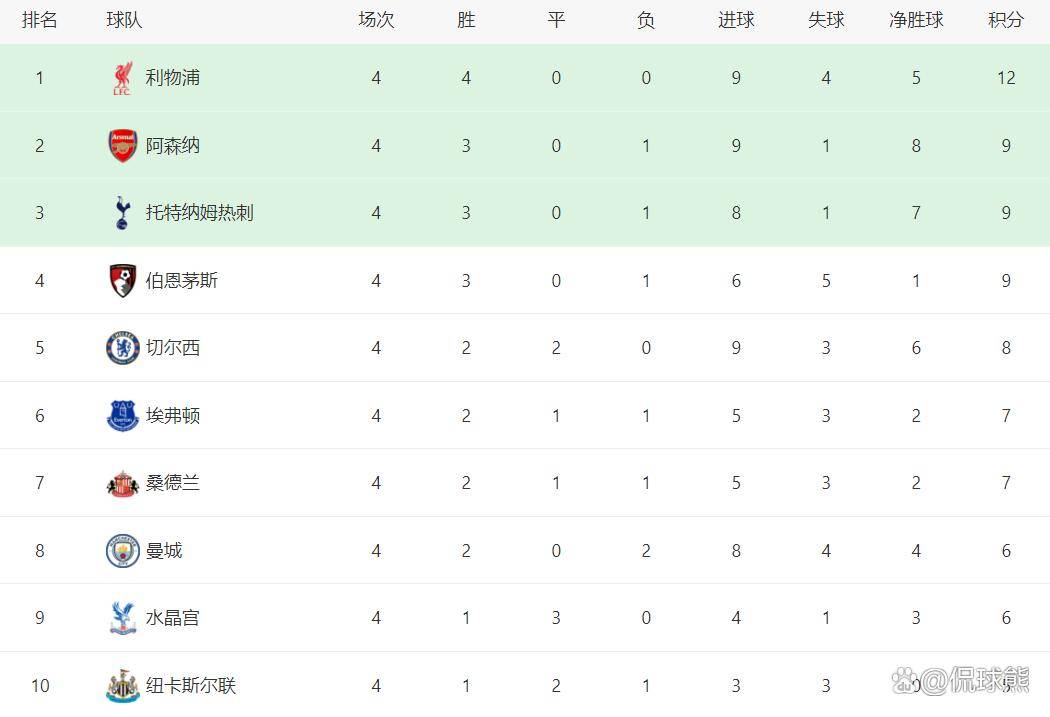Click the Everton club crest icon
Image resolution: width=1050 pixels, height=717 pixels.
(122, 416)
